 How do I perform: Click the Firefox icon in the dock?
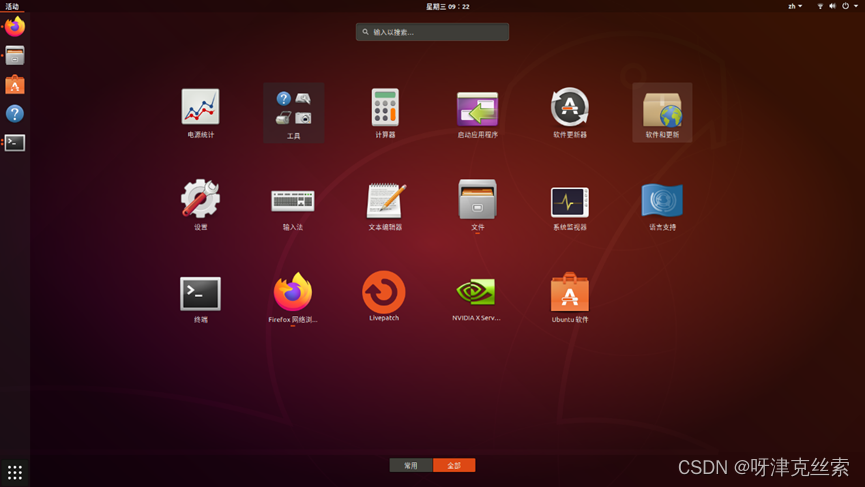tap(15, 26)
